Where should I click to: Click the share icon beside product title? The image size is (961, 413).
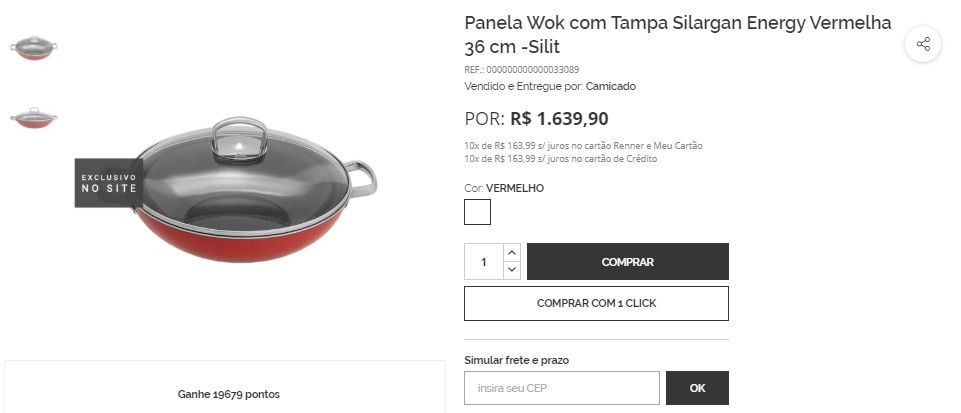click(x=923, y=44)
